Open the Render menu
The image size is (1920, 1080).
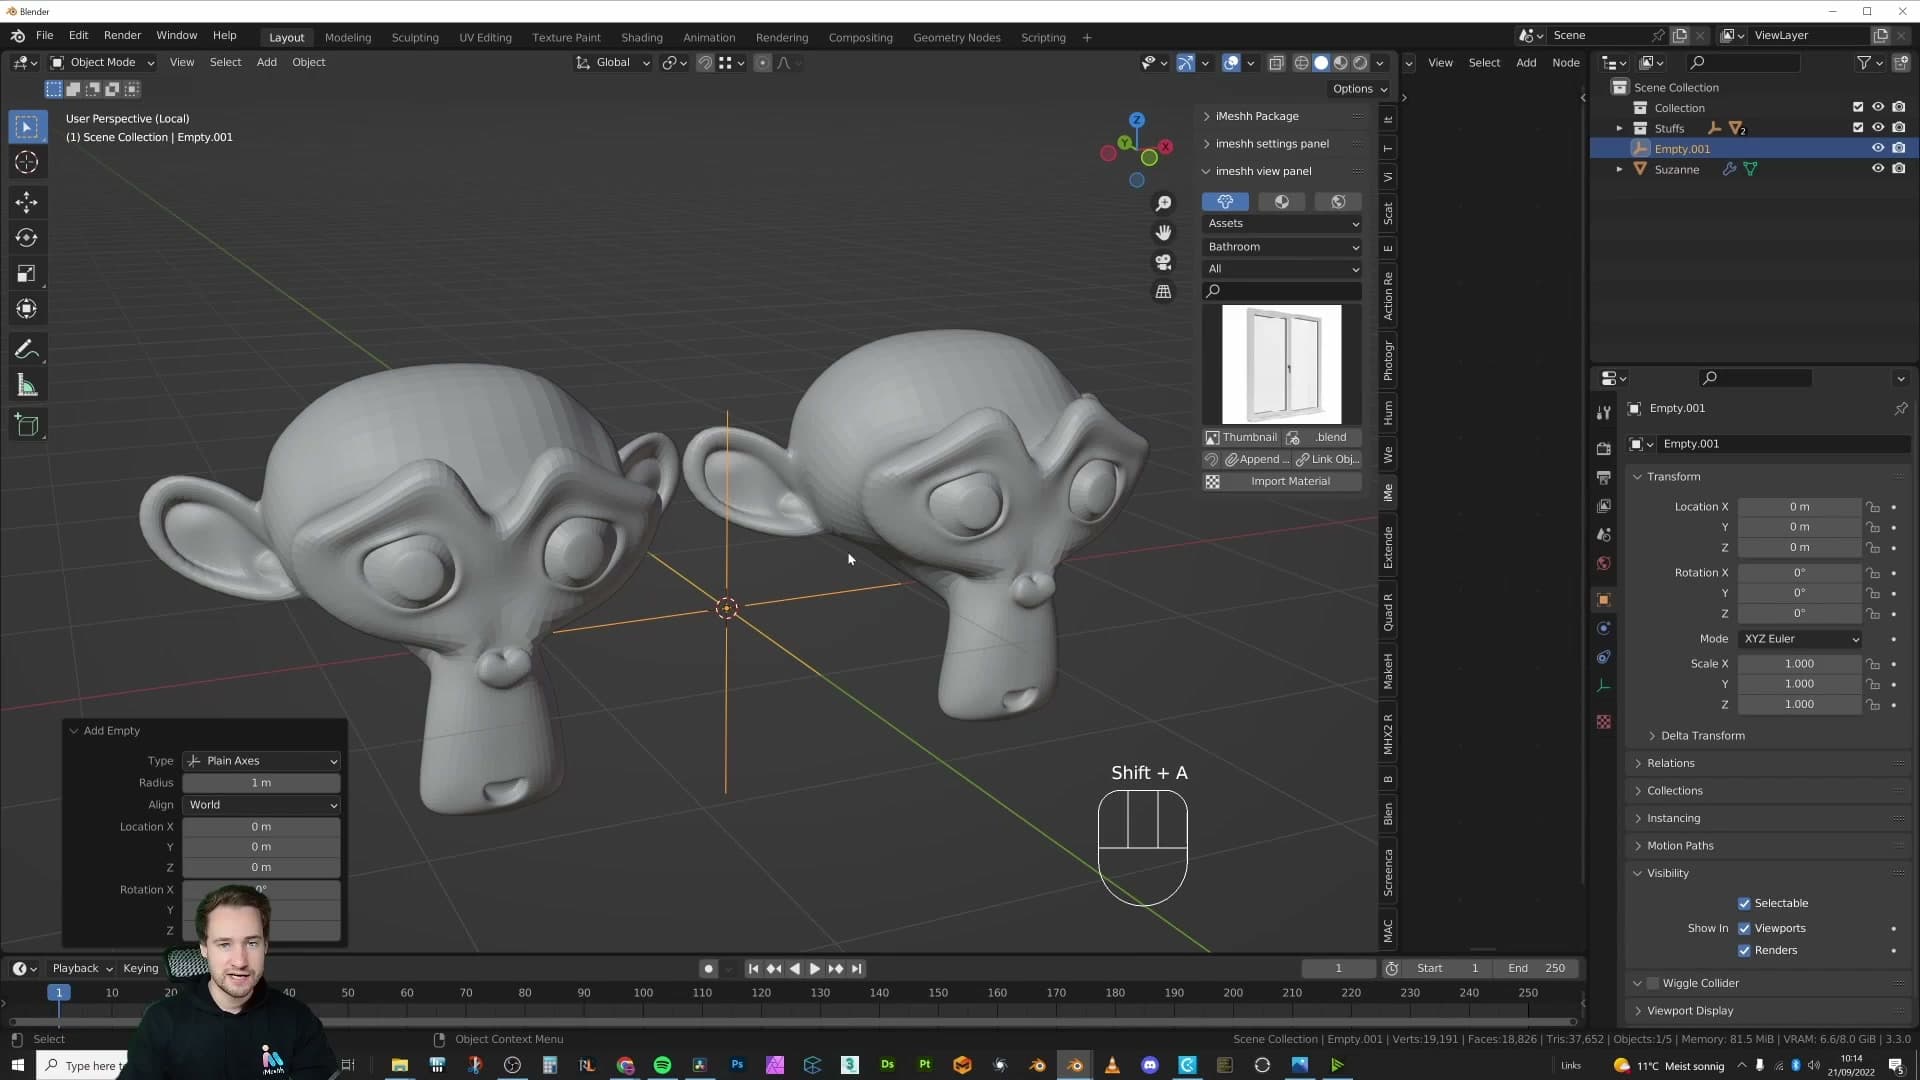(123, 36)
